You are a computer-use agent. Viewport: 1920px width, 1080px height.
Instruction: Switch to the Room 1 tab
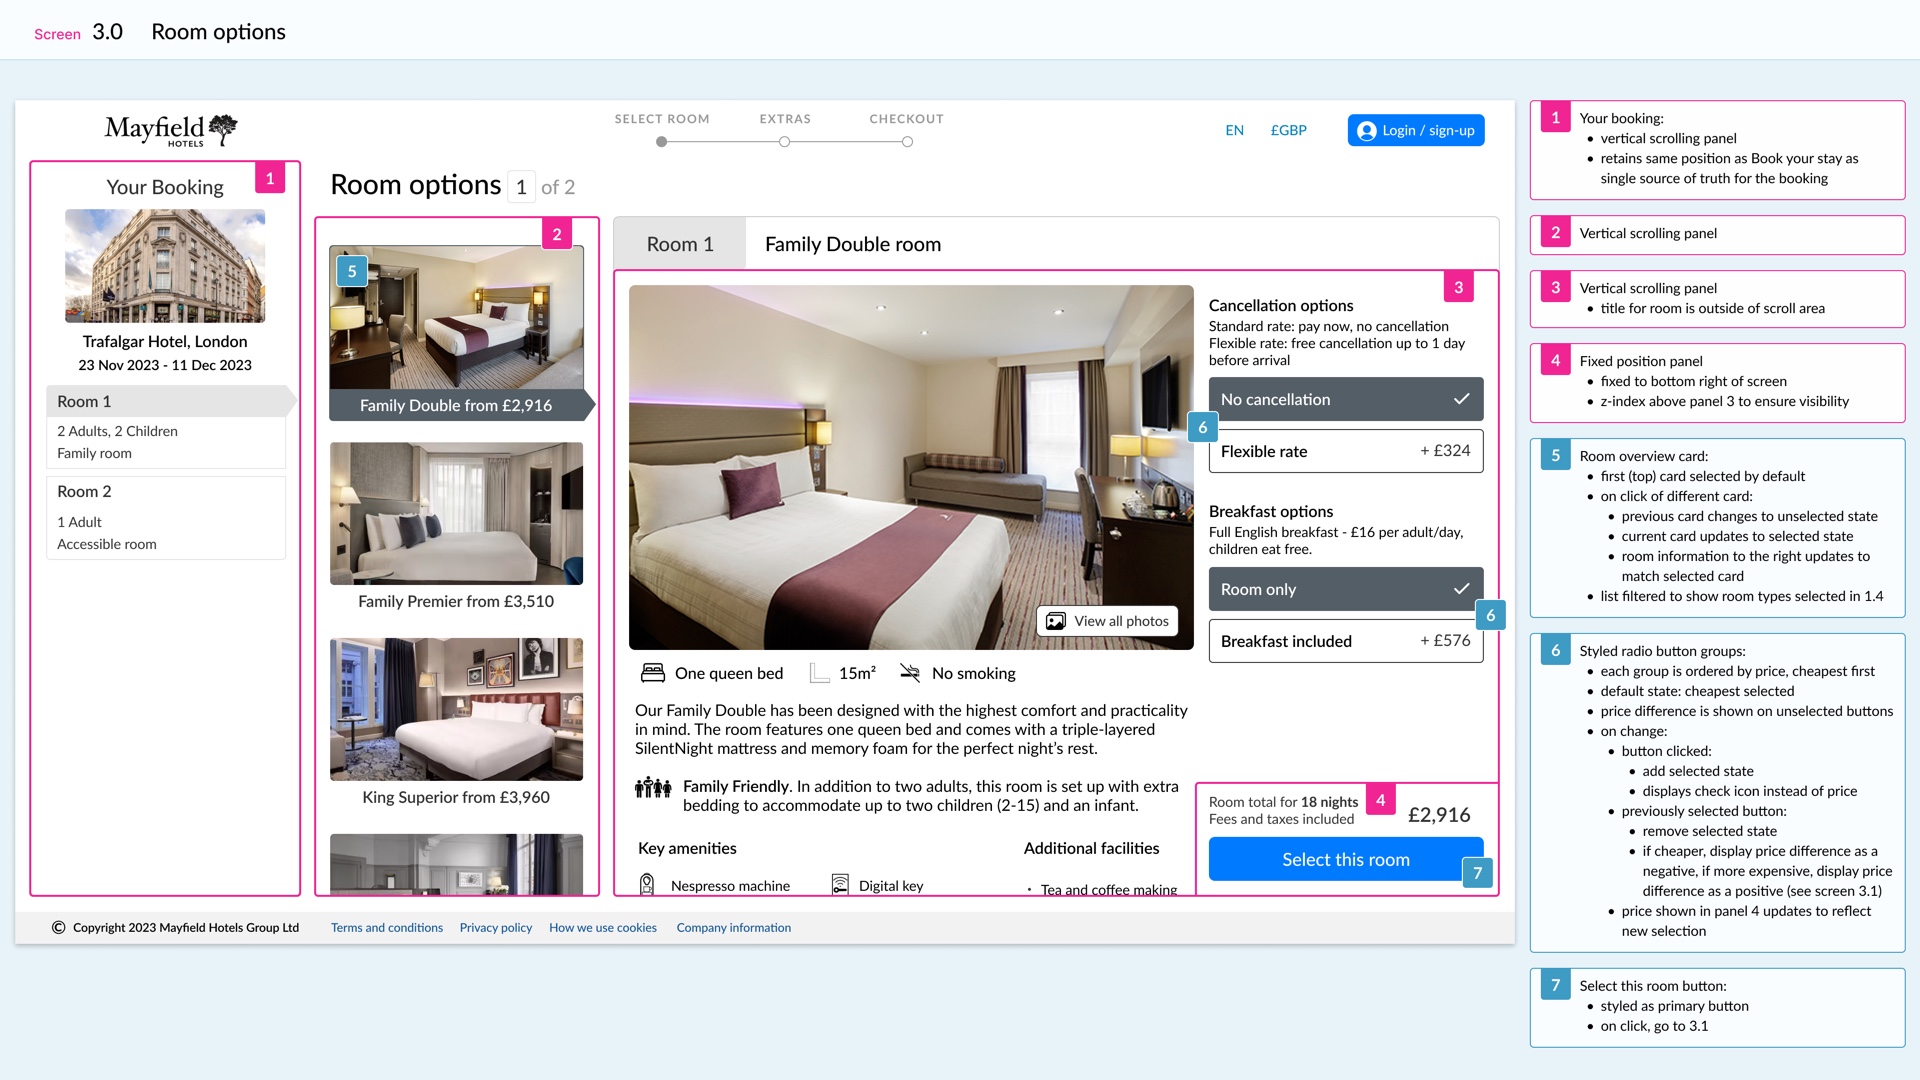click(680, 244)
